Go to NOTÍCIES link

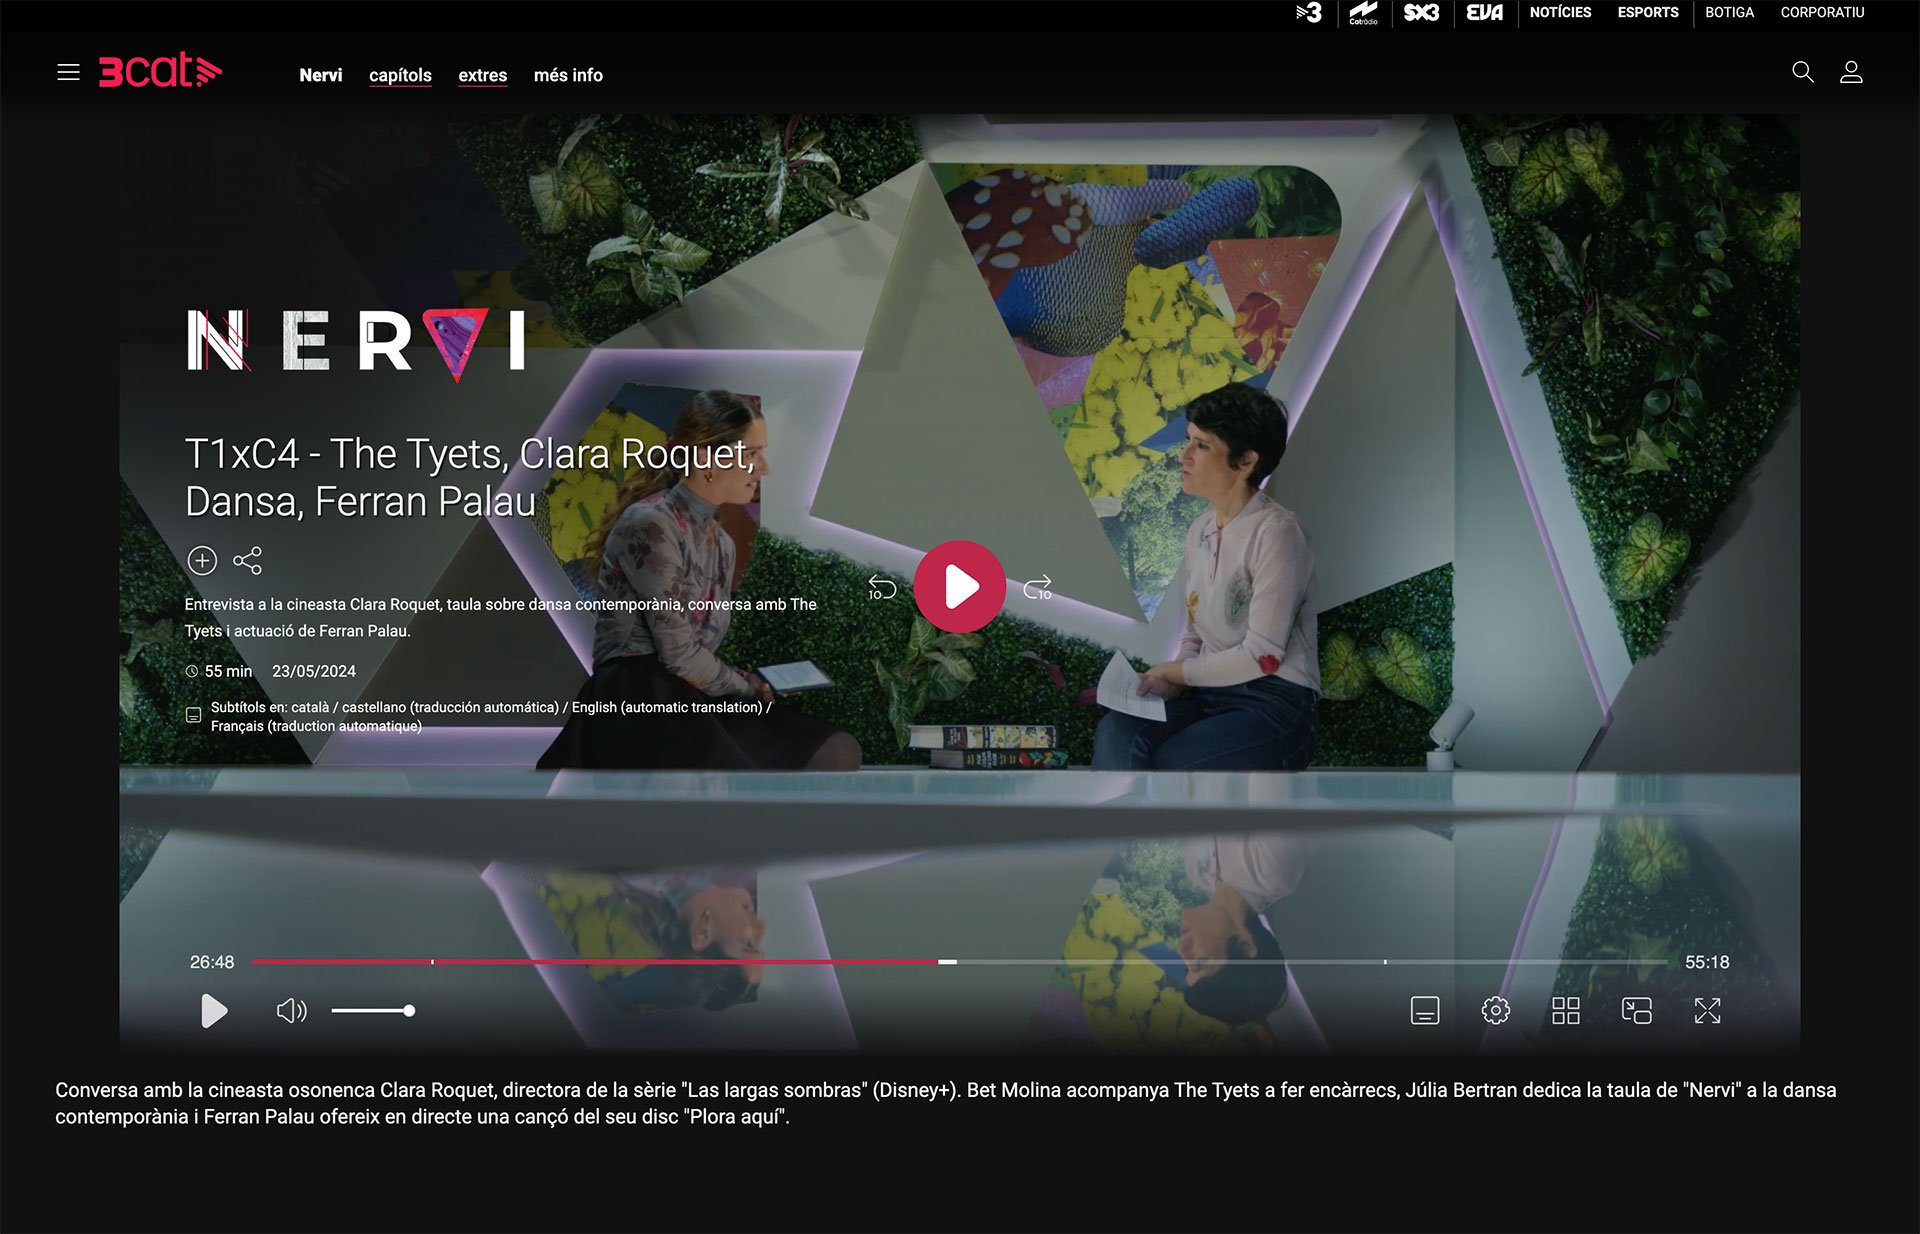point(1560,13)
